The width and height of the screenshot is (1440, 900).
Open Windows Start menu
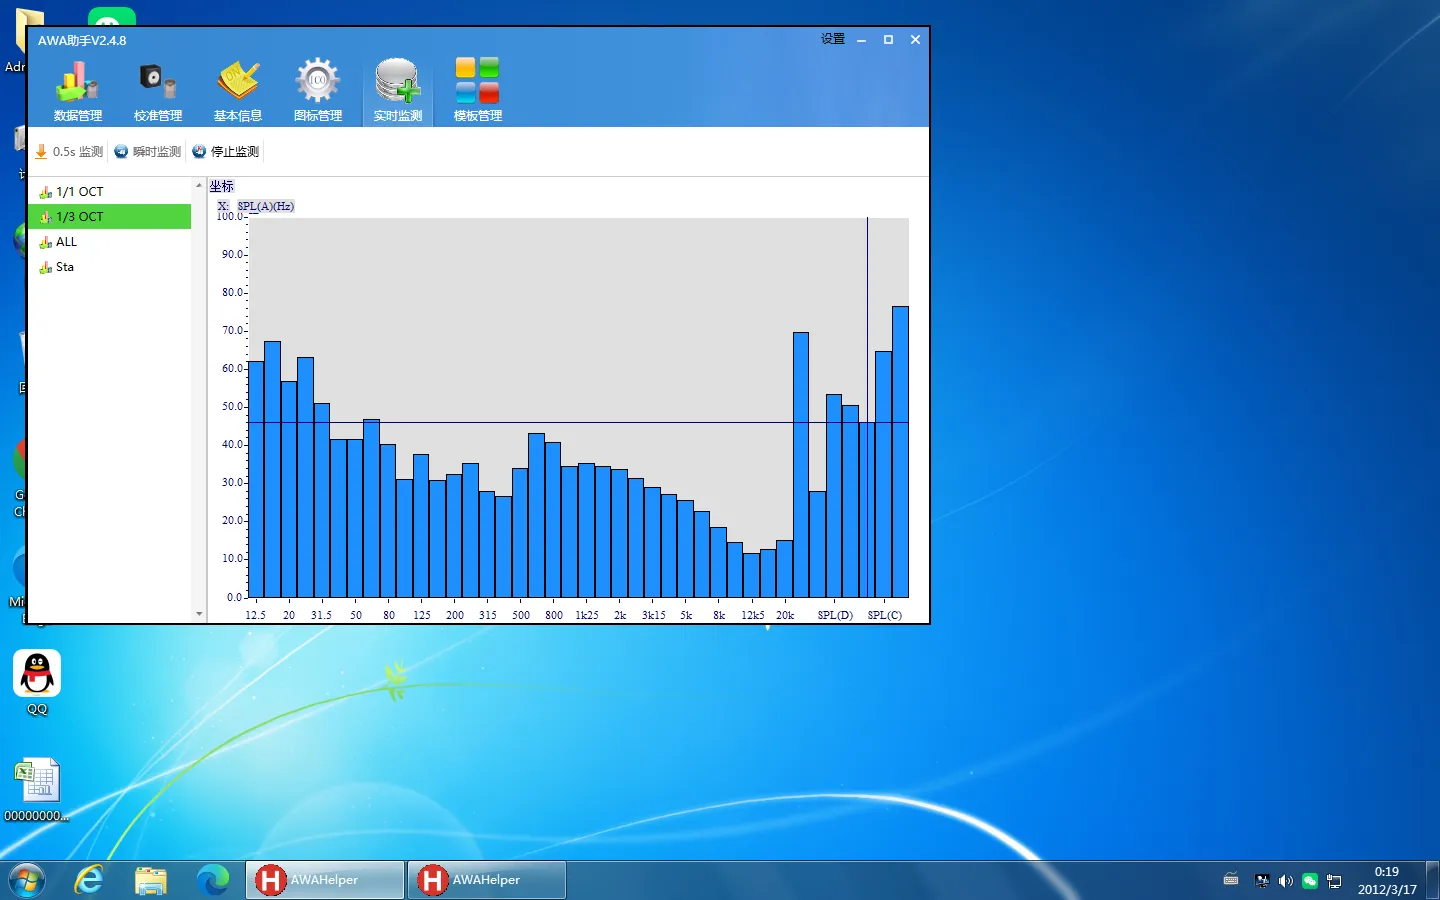coord(27,880)
